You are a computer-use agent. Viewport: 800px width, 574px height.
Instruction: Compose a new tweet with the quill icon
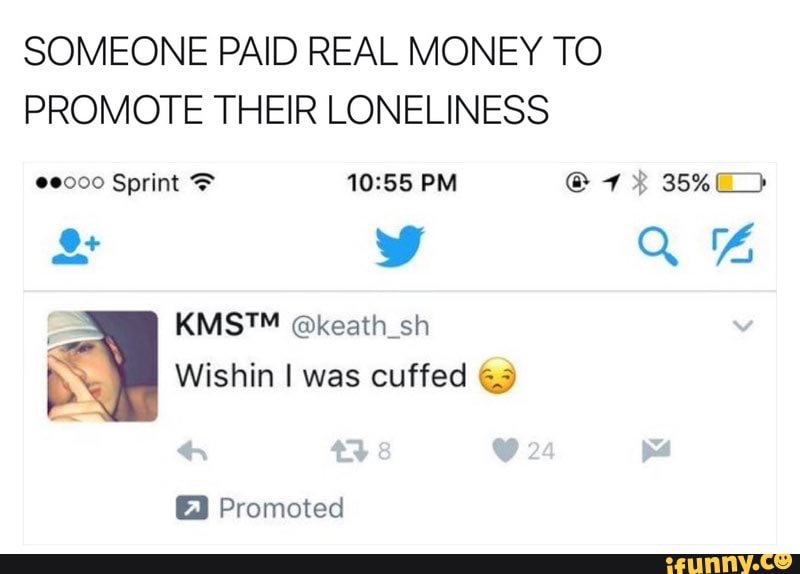pyautogui.click(x=734, y=244)
